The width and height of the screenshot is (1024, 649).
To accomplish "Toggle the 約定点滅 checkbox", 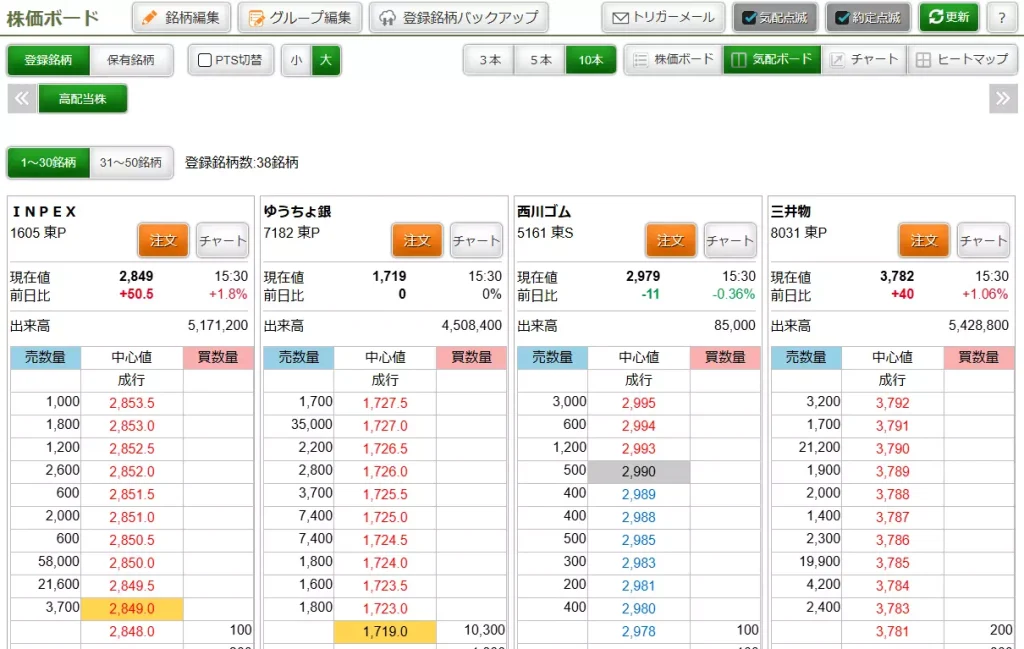I will click(842, 18).
